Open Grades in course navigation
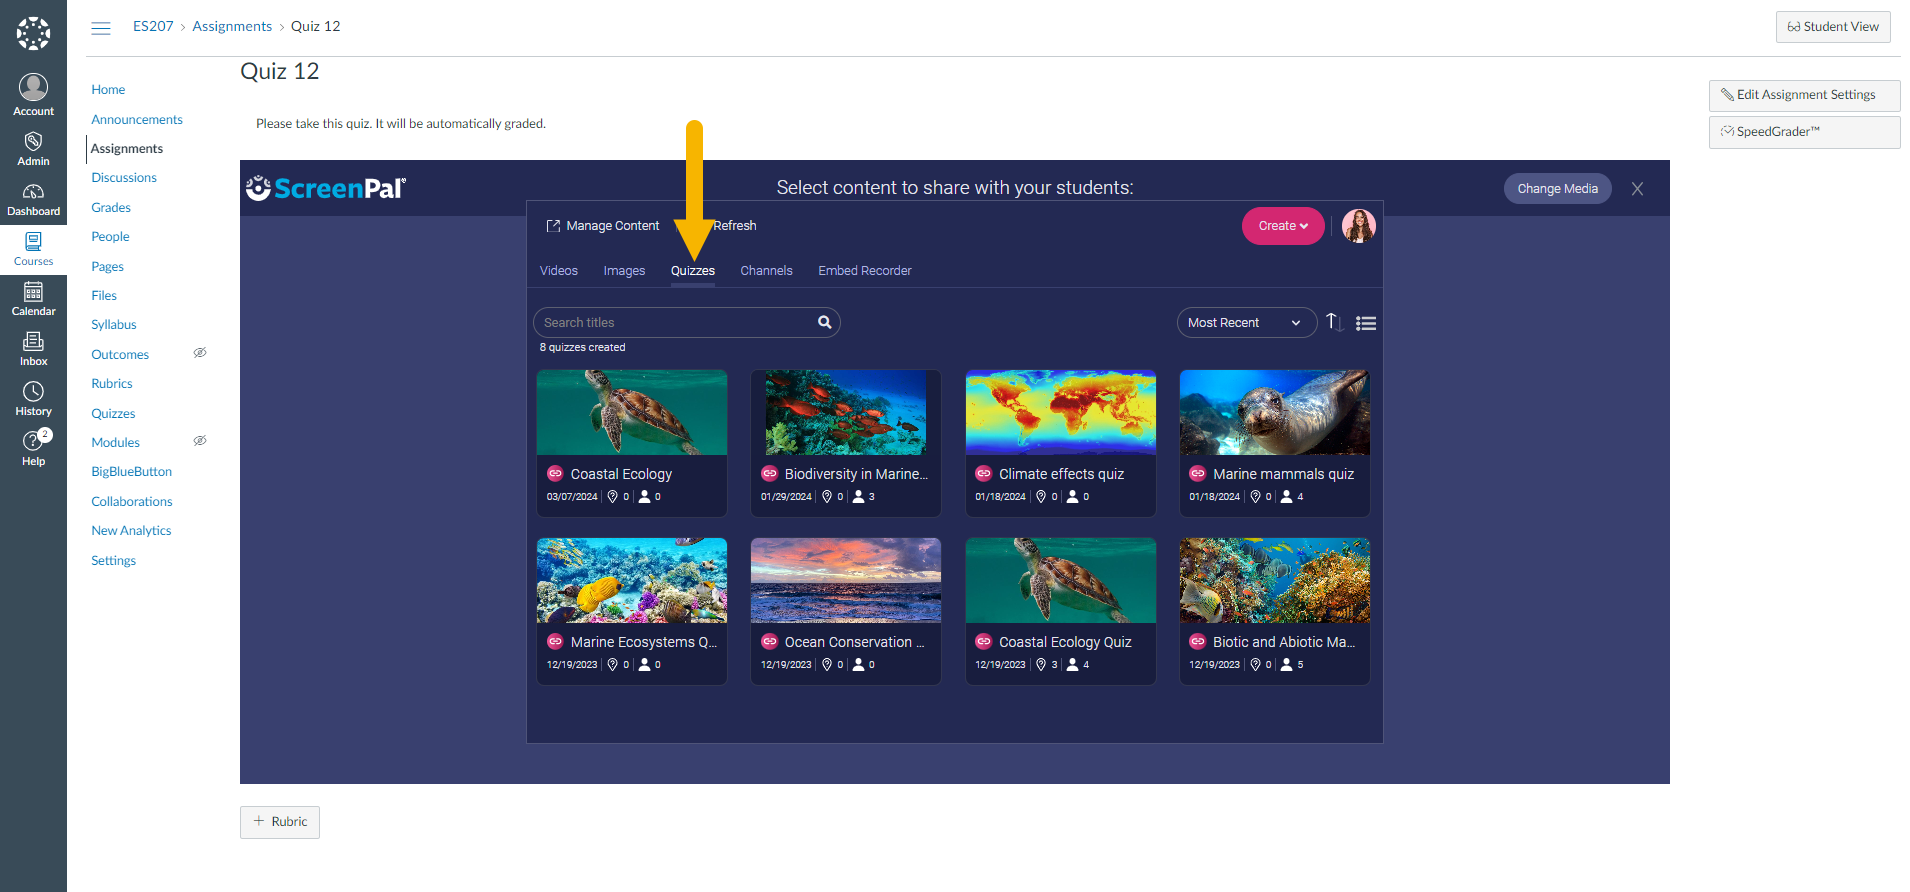 [111, 208]
